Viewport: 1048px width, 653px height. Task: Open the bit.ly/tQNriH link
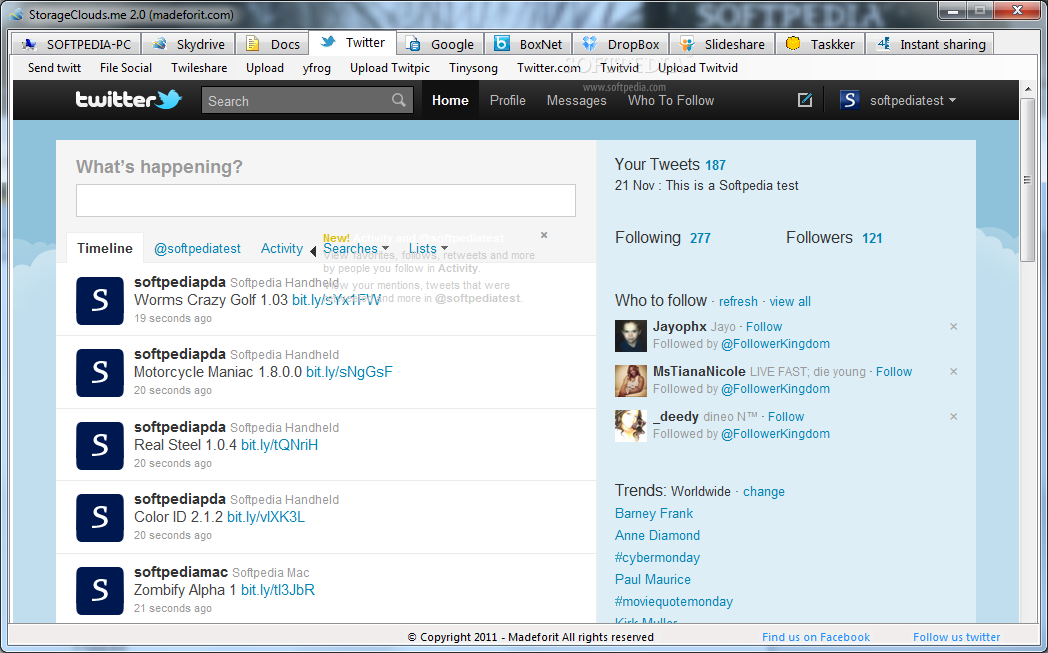[x=279, y=445]
